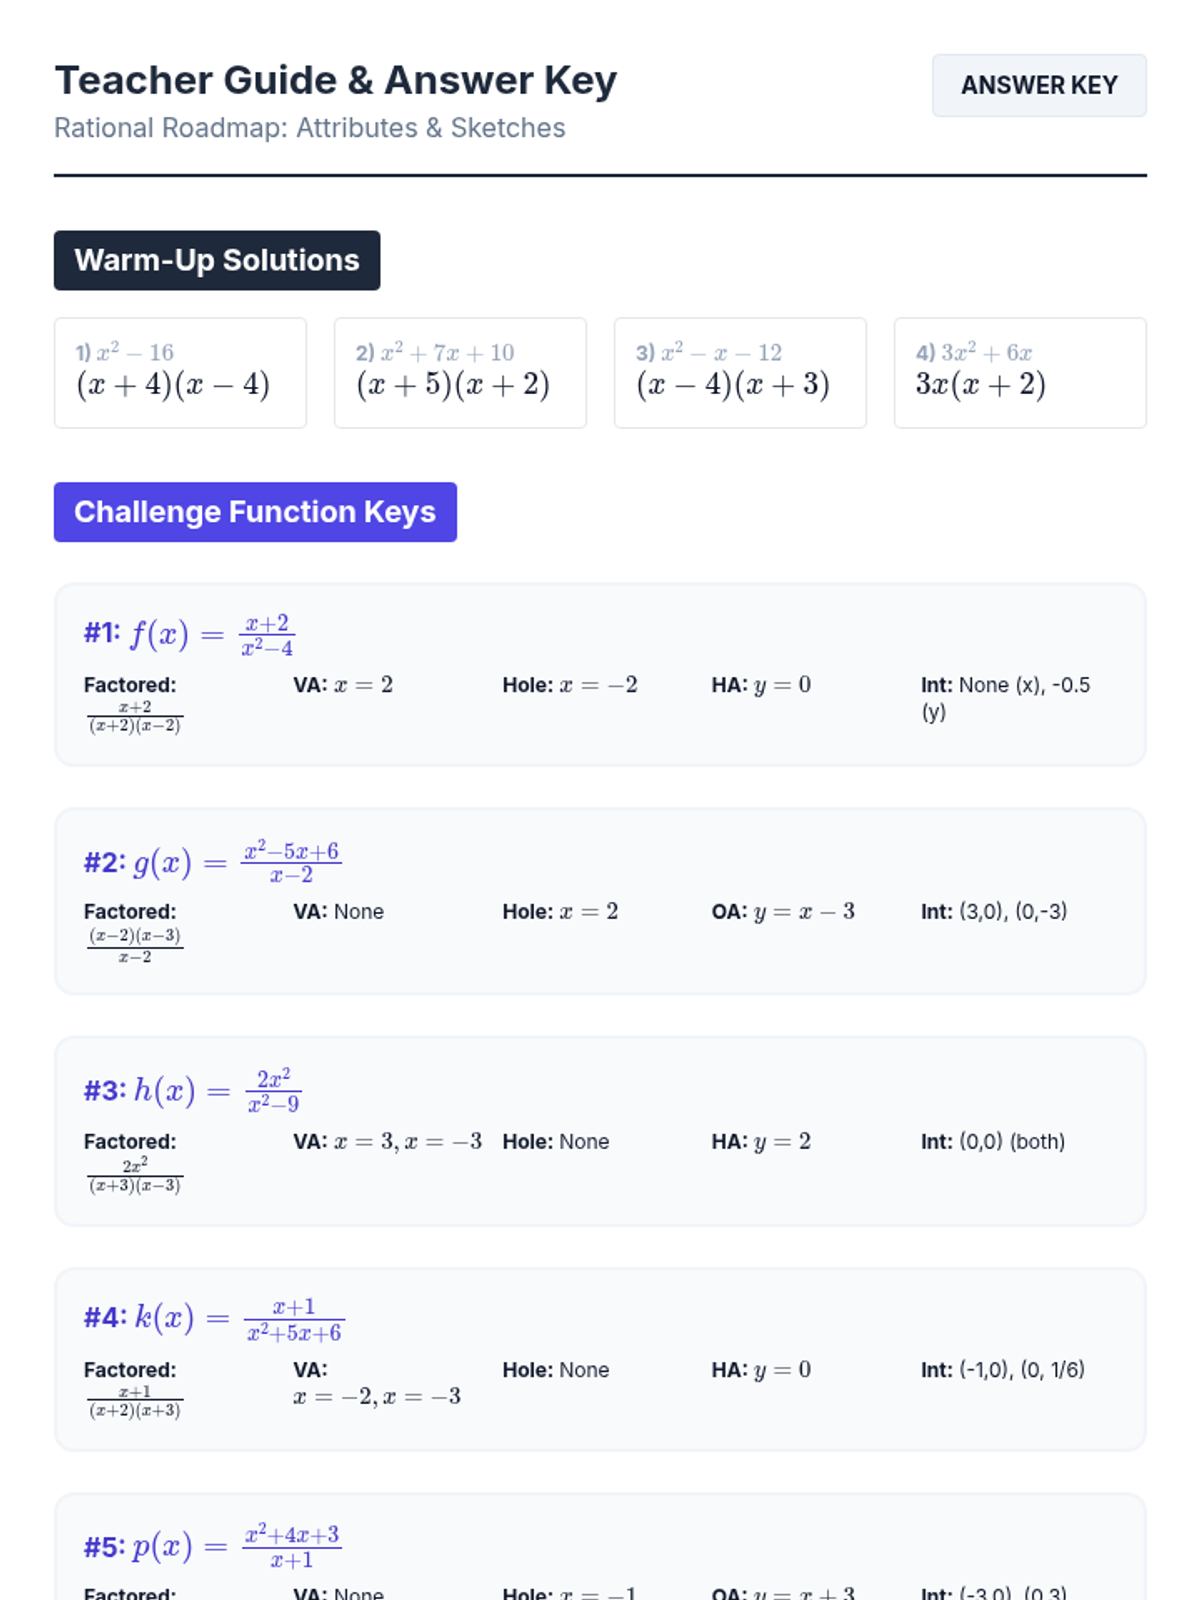The width and height of the screenshot is (1200, 1600).
Task: Select the x² − x − 12 warm-up card
Action: point(740,373)
